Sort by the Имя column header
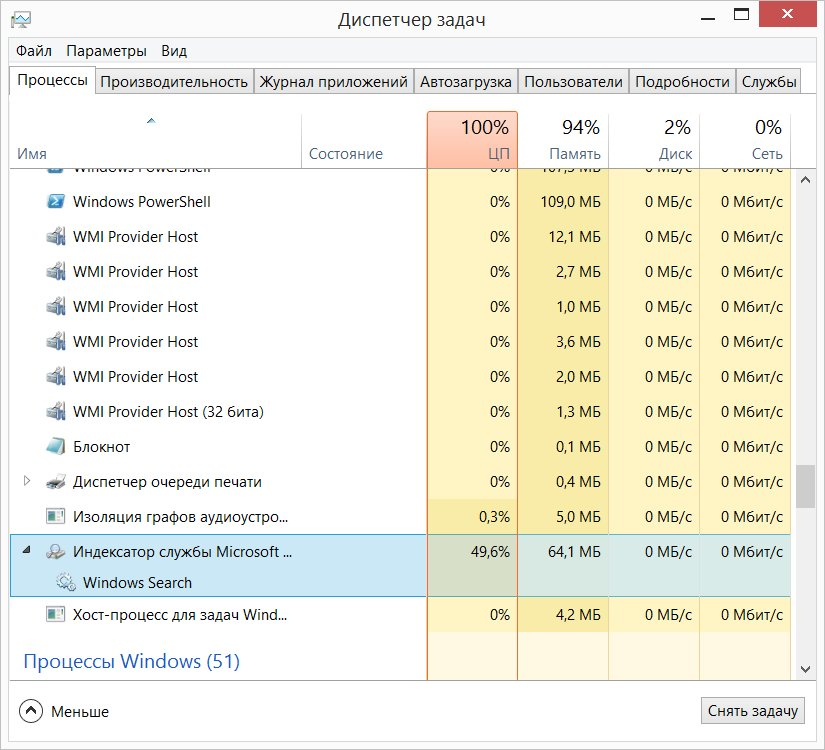Screen dimensions: 825x750 [x=155, y=140]
